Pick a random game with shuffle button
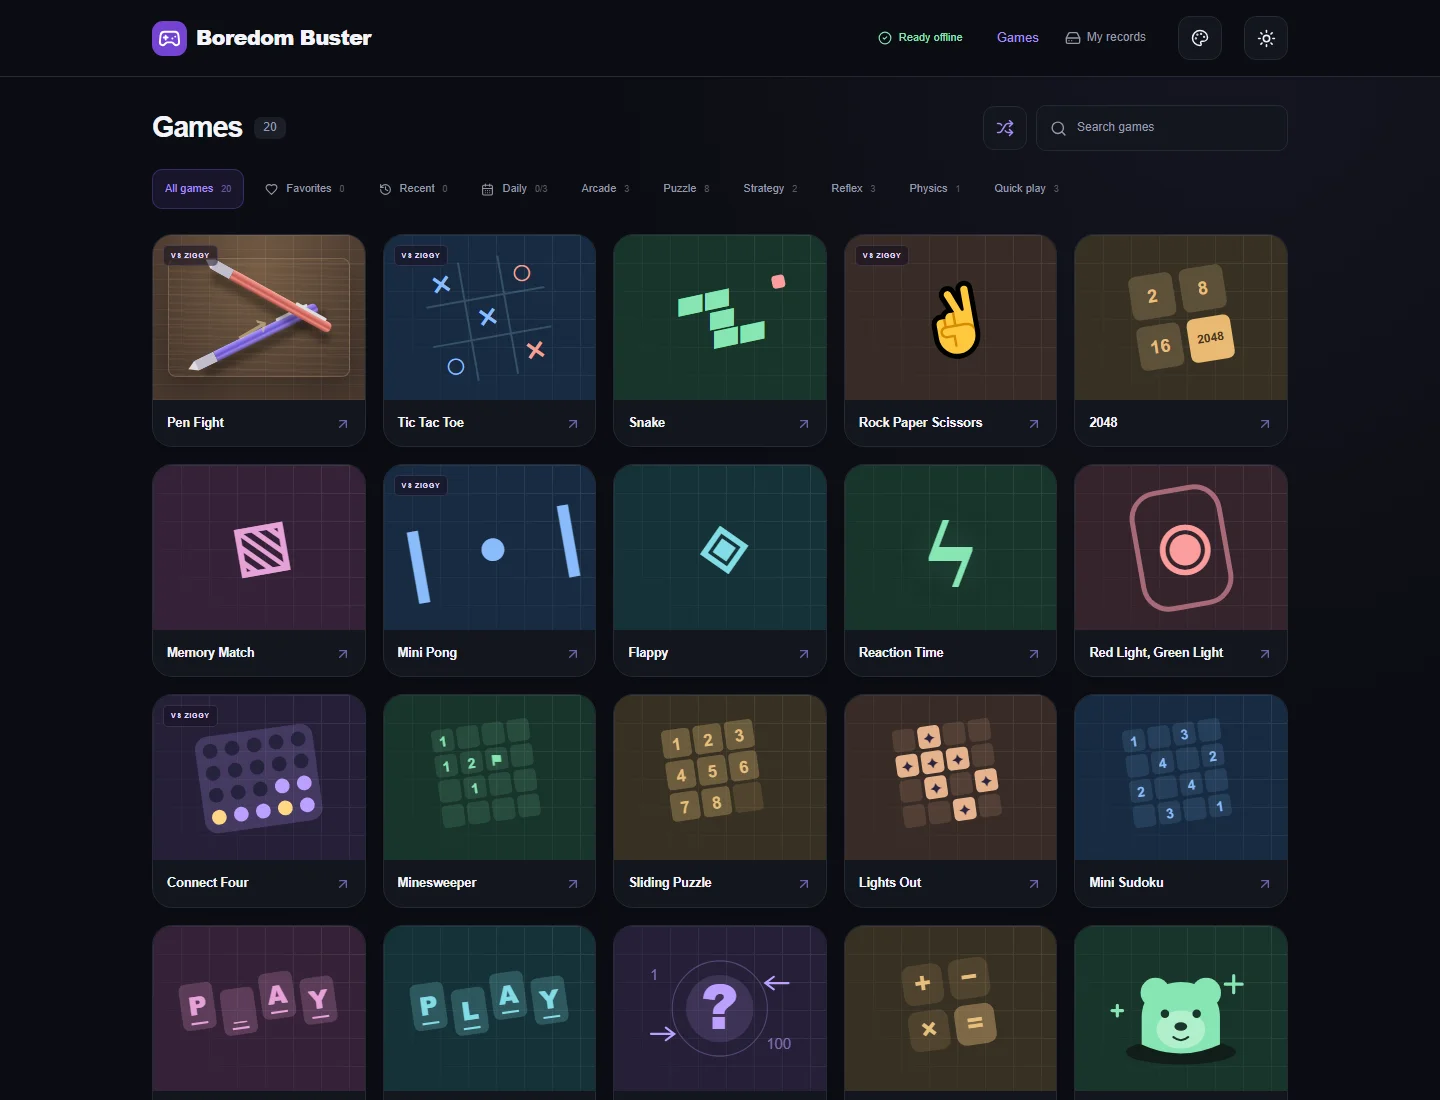The width and height of the screenshot is (1440, 1100). [x=1005, y=128]
